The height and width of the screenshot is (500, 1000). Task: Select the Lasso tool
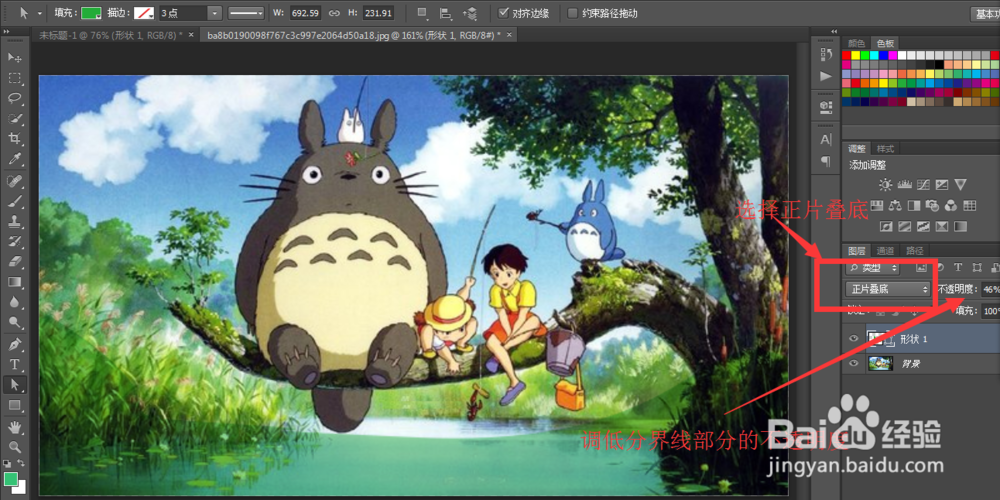tap(15, 99)
